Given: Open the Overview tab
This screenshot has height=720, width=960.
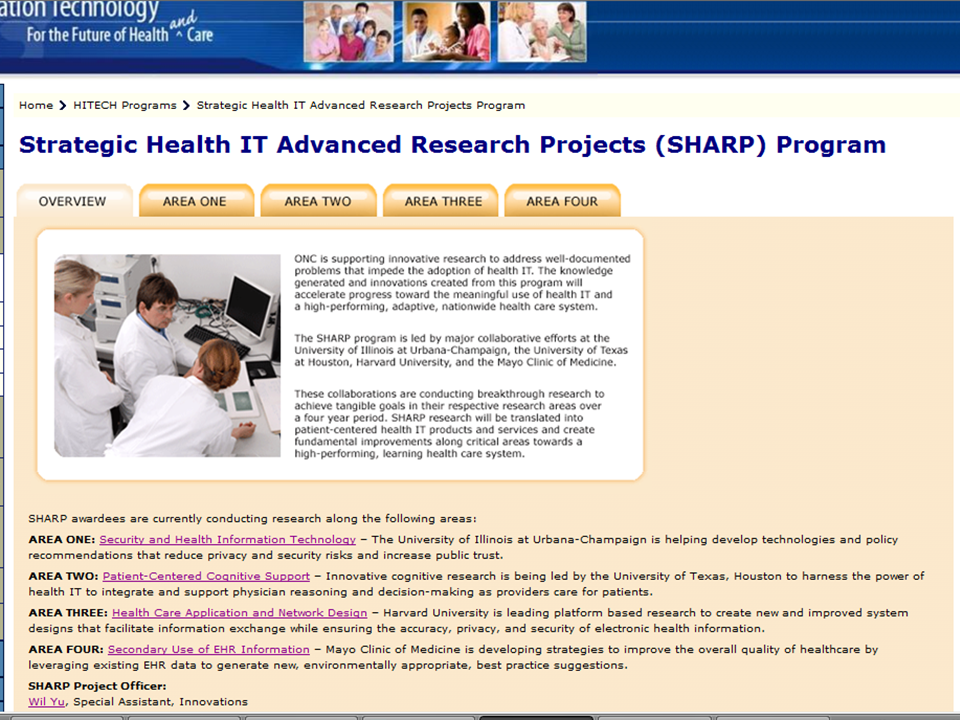Looking at the screenshot, I should coord(74,201).
